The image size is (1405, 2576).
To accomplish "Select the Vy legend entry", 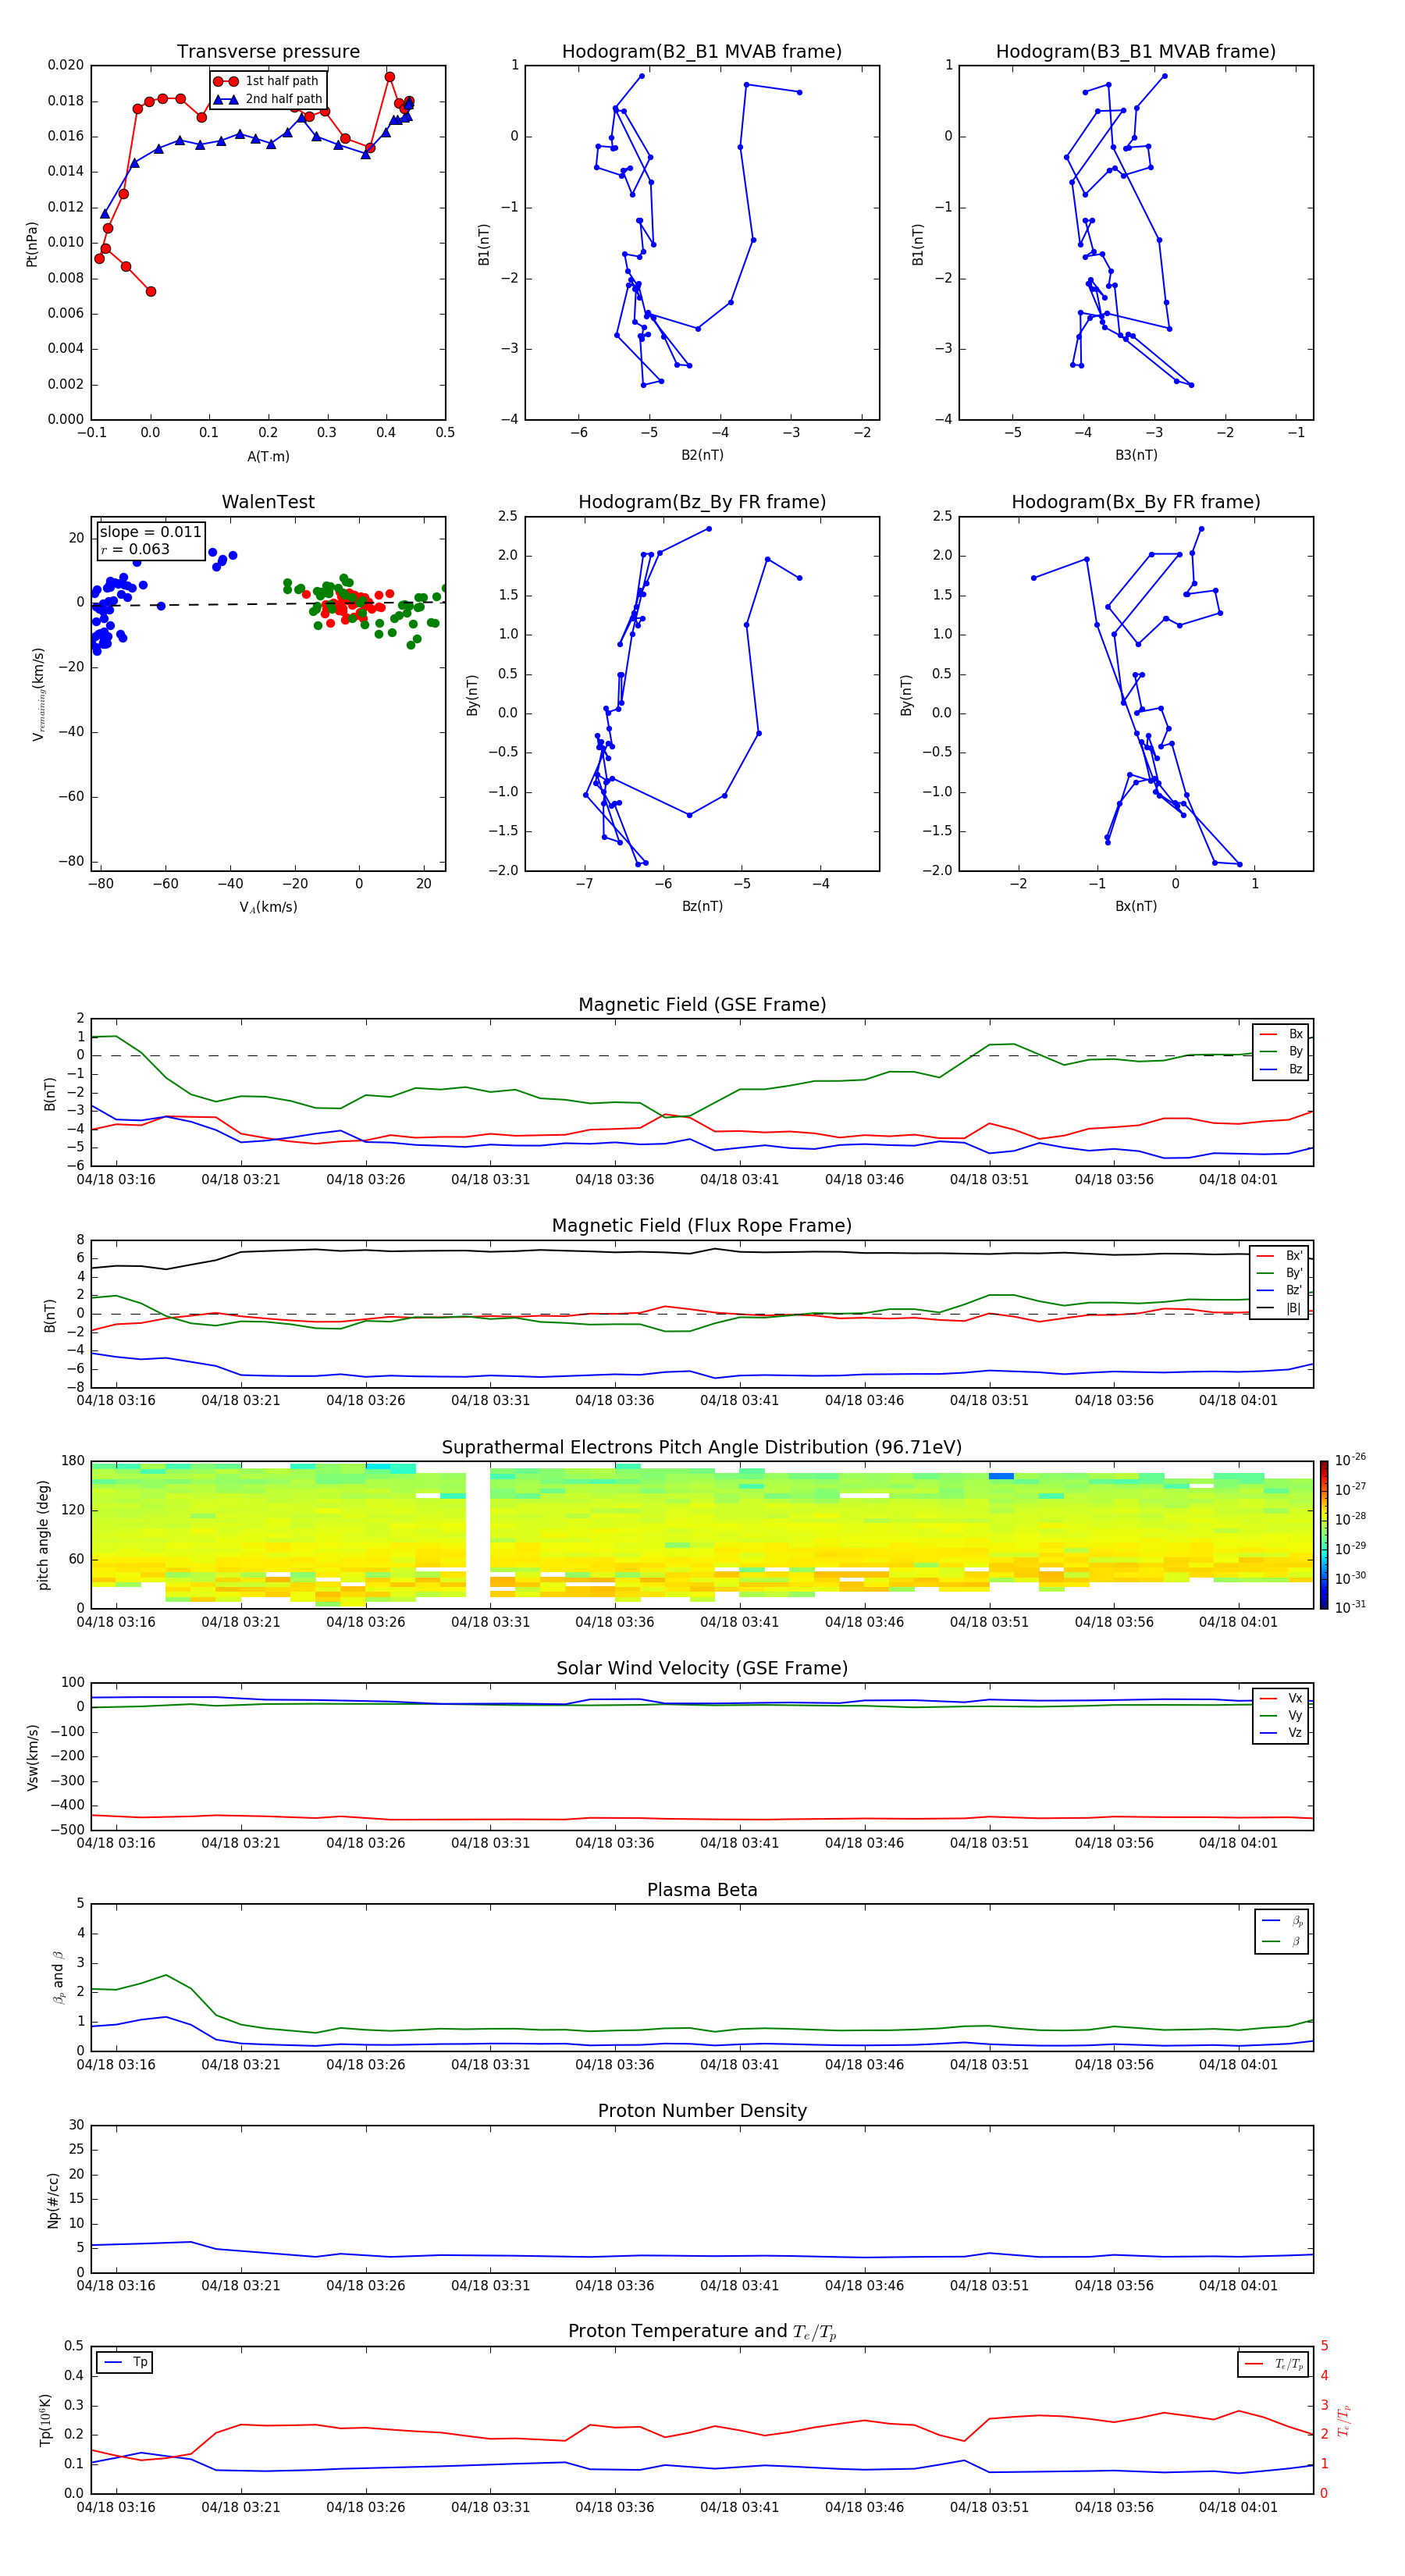I will (1282, 1716).
